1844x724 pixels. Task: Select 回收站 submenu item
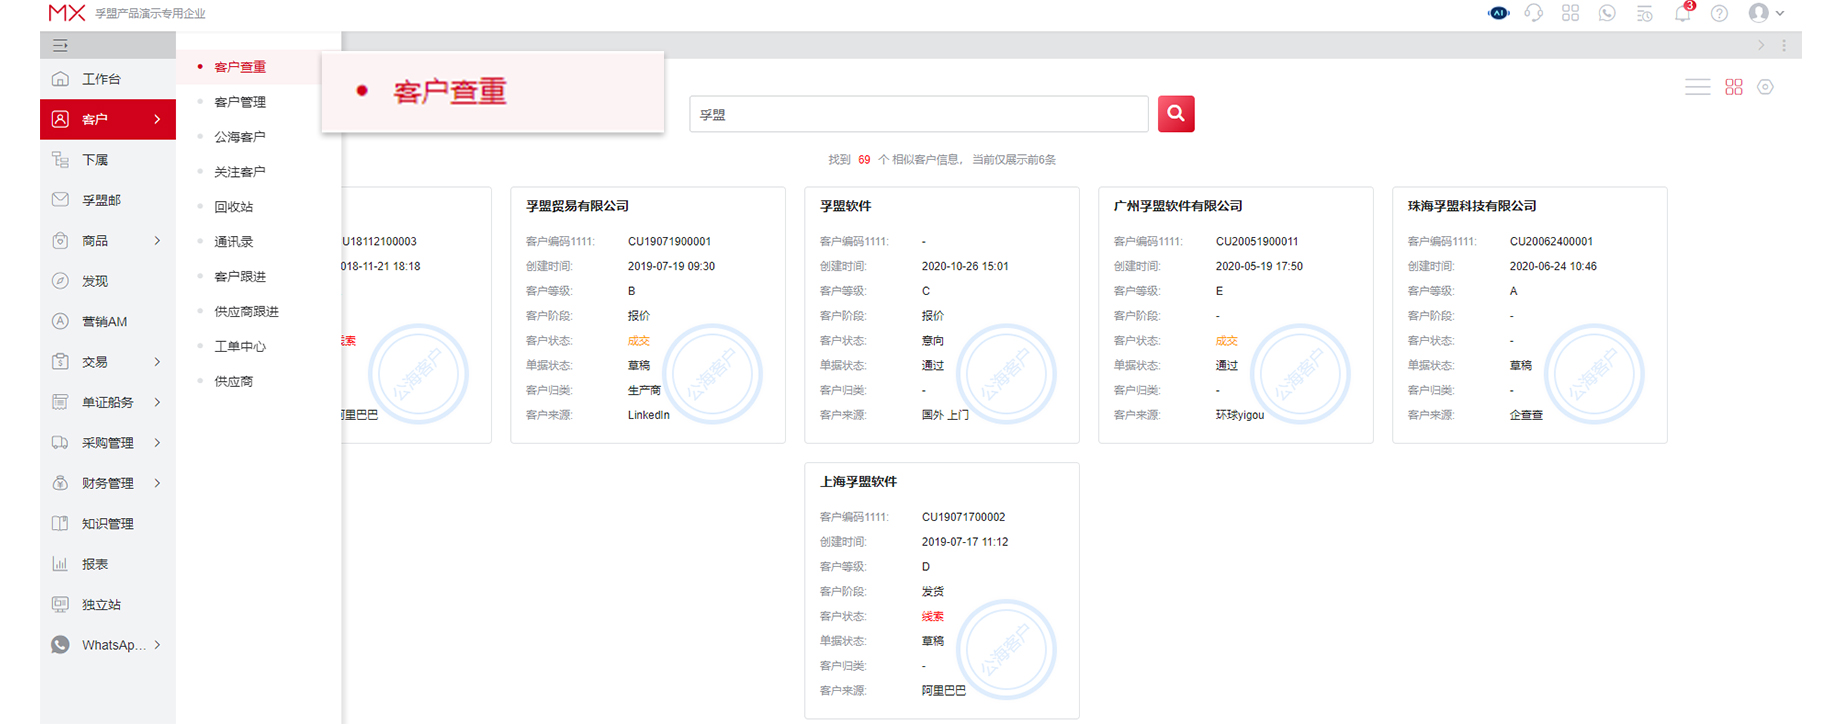click(234, 207)
